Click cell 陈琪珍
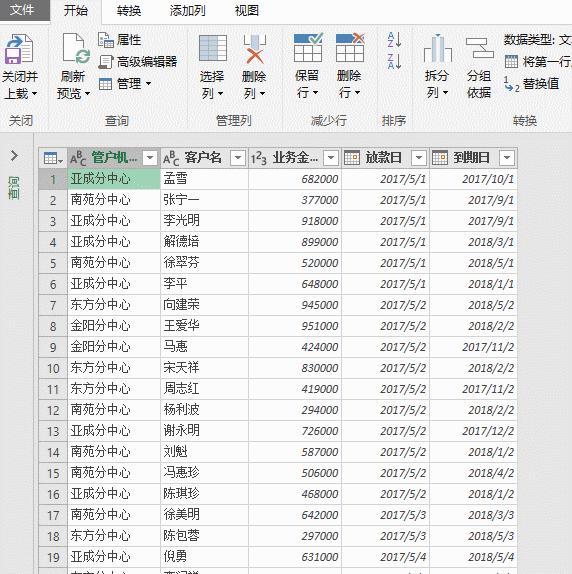The width and height of the screenshot is (572, 574). 204,494
